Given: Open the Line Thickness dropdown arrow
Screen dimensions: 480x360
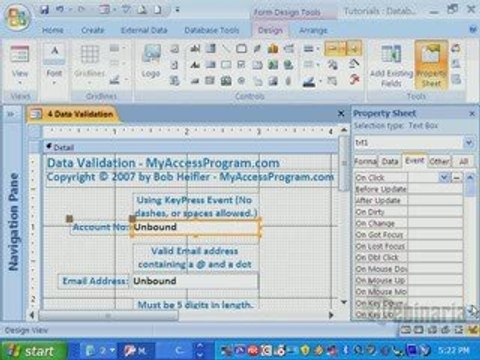Looking at the screenshot, I should [x=318, y=49].
